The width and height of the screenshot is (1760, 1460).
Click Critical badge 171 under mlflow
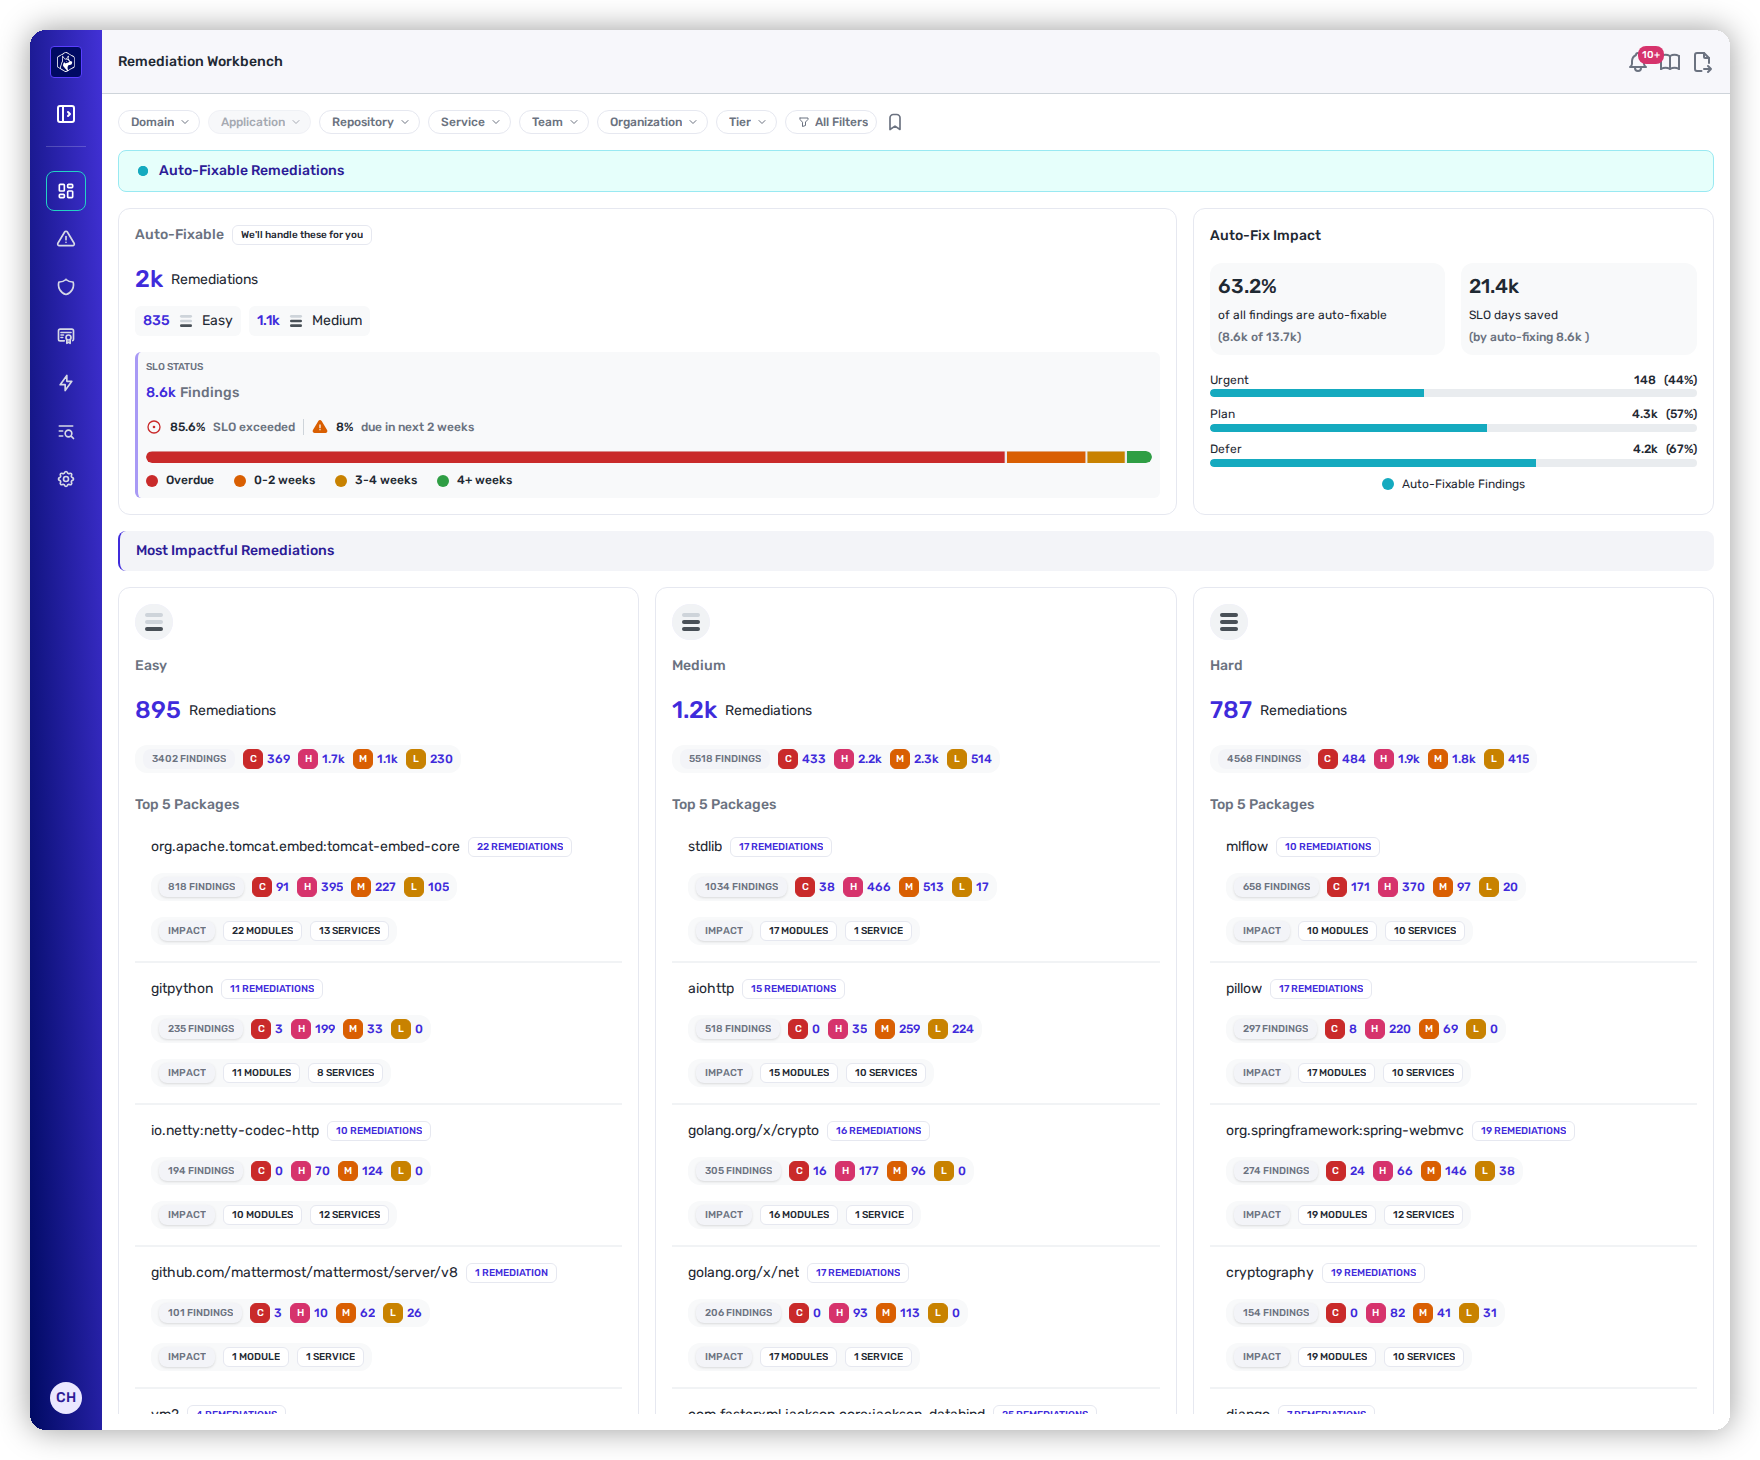pos(1349,887)
